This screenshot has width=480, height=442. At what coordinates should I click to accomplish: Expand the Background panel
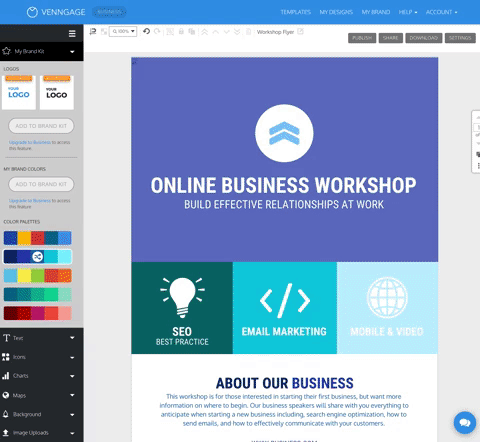pos(42,414)
